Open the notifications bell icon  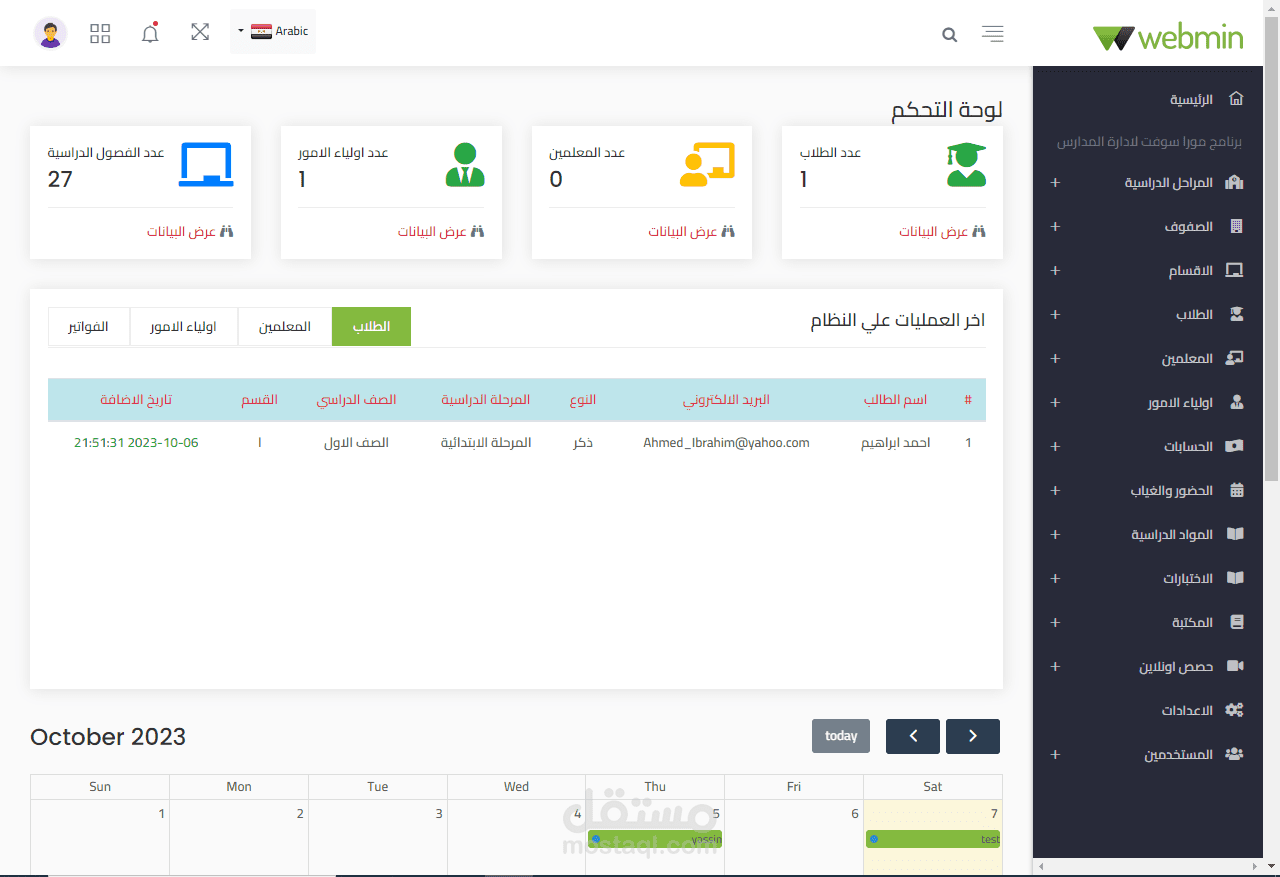pos(150,33)
